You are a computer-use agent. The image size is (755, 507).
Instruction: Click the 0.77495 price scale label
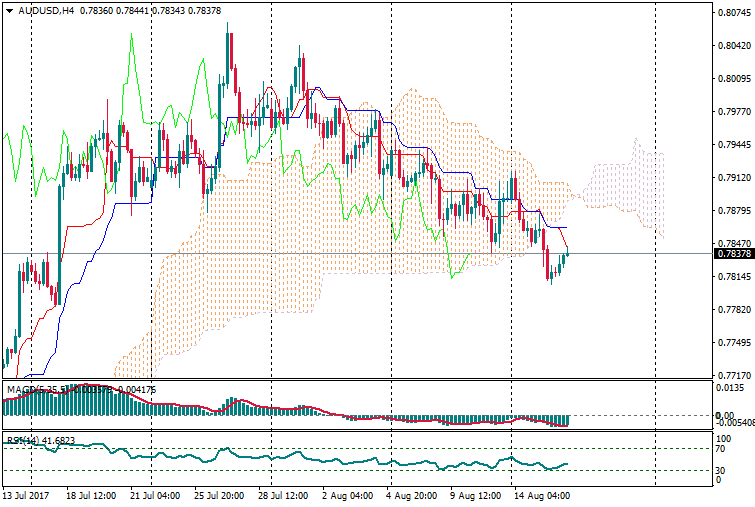pos(733,343)
